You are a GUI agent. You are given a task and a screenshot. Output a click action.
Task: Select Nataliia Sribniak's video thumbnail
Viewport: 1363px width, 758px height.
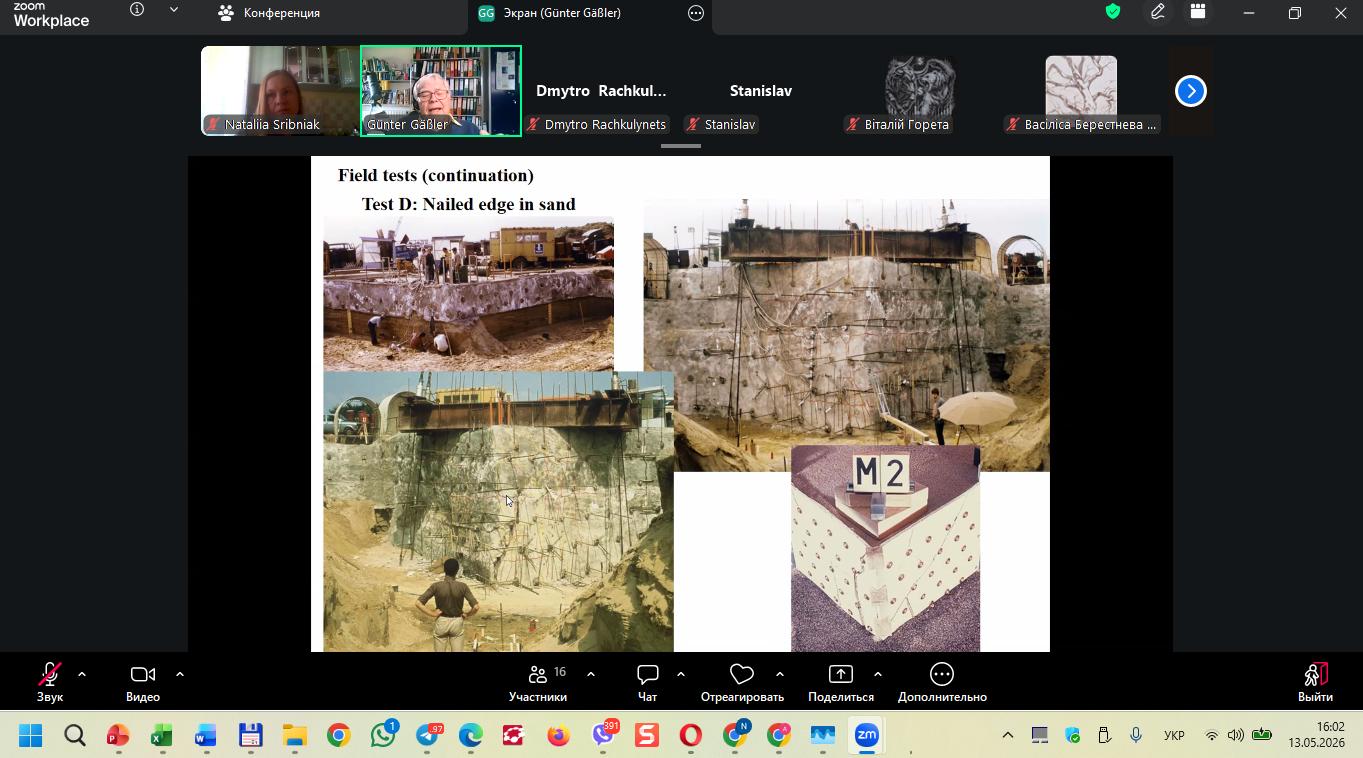[x=280, y=90]
